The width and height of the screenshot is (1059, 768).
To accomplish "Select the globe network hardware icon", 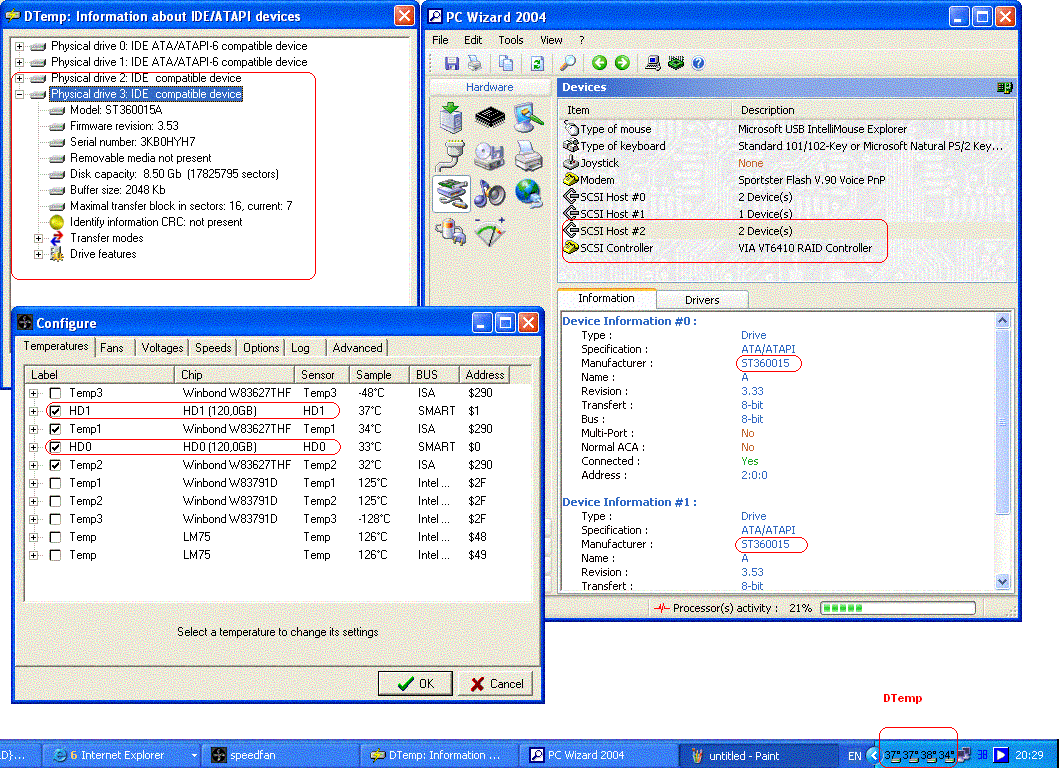I will pyautogui.click(x=529, y=194).
